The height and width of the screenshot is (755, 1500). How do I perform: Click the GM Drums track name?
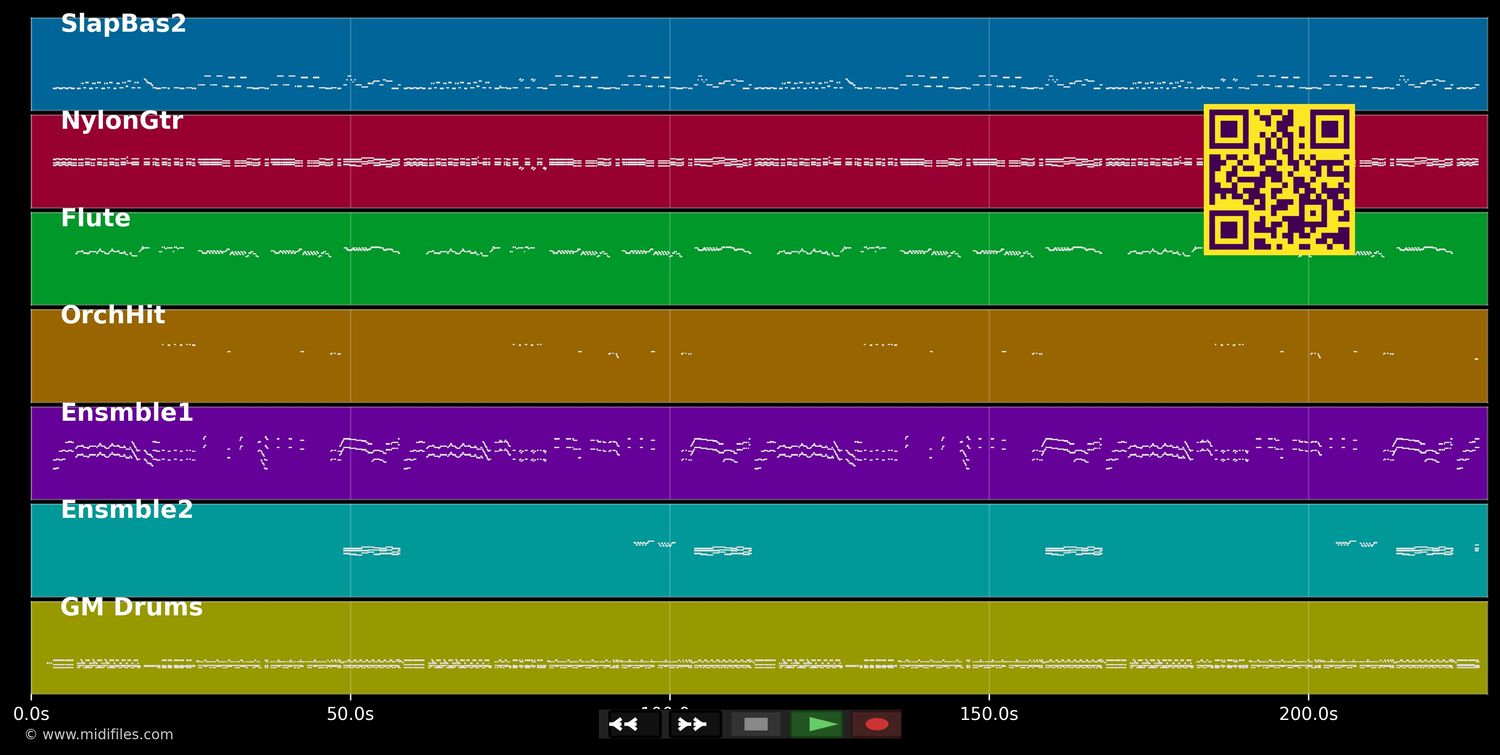[x=131, y=607]
